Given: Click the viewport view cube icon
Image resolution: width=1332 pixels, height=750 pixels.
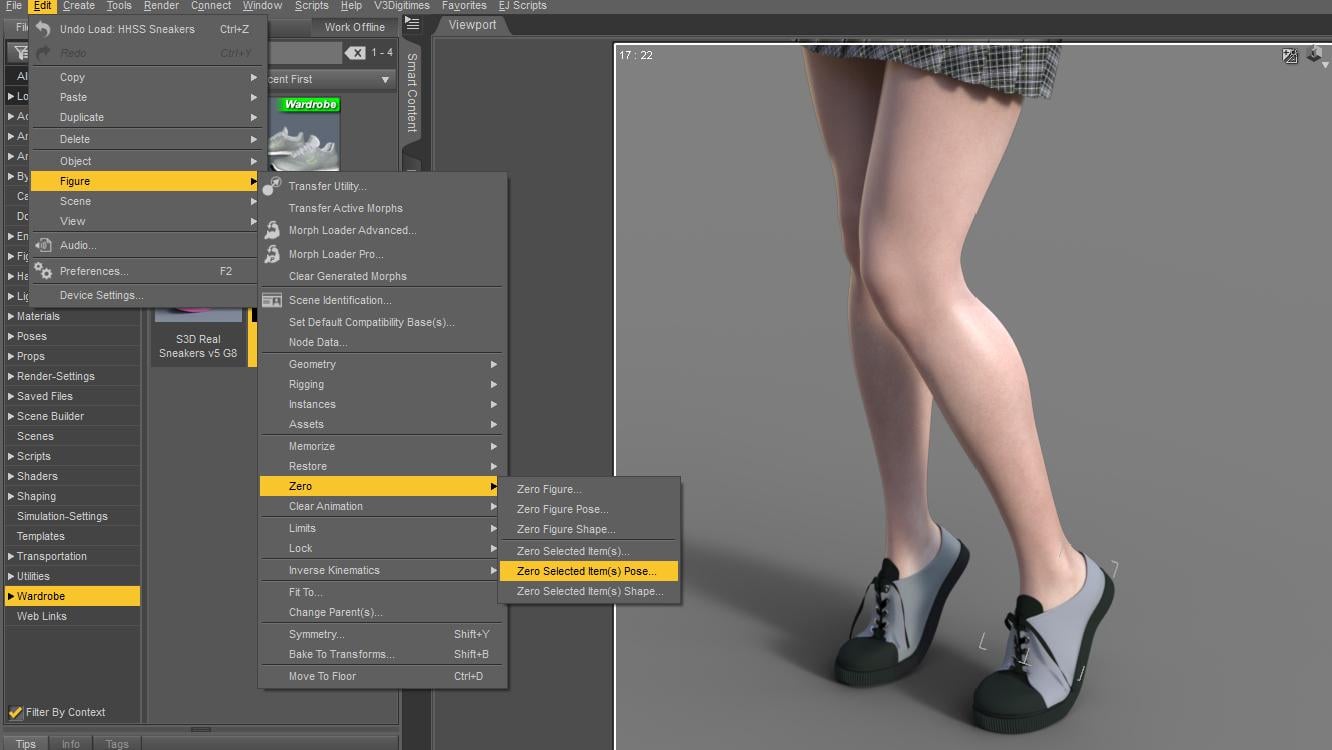Looking at the screenshot, I should [x=1314, y=55].
